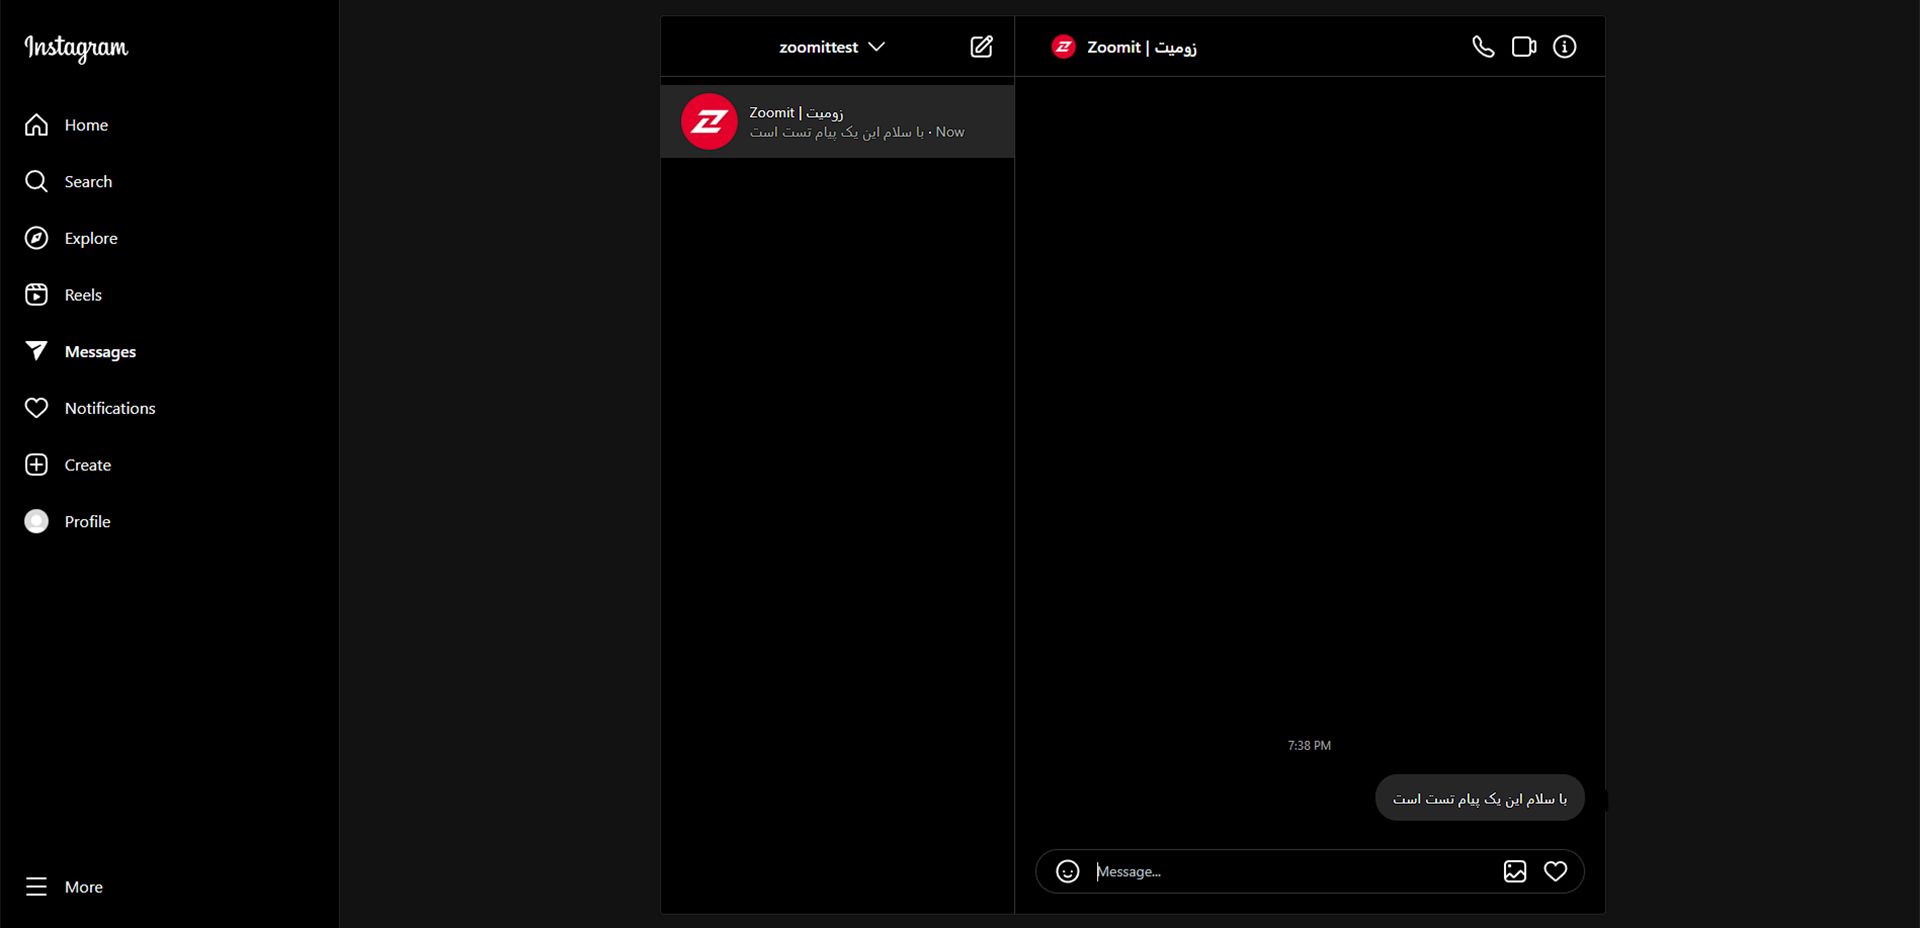The image size is (1920, 928).
Task: Open the Zoomit profile name in header
Action: click(x=1142, y=47)
